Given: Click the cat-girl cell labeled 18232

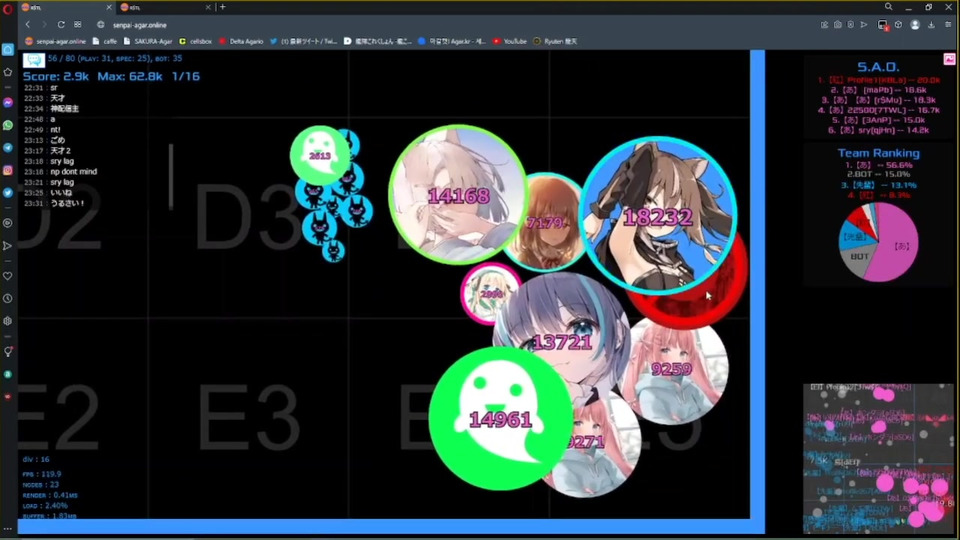Looking at the screenshot, I should tap(658, 215).
